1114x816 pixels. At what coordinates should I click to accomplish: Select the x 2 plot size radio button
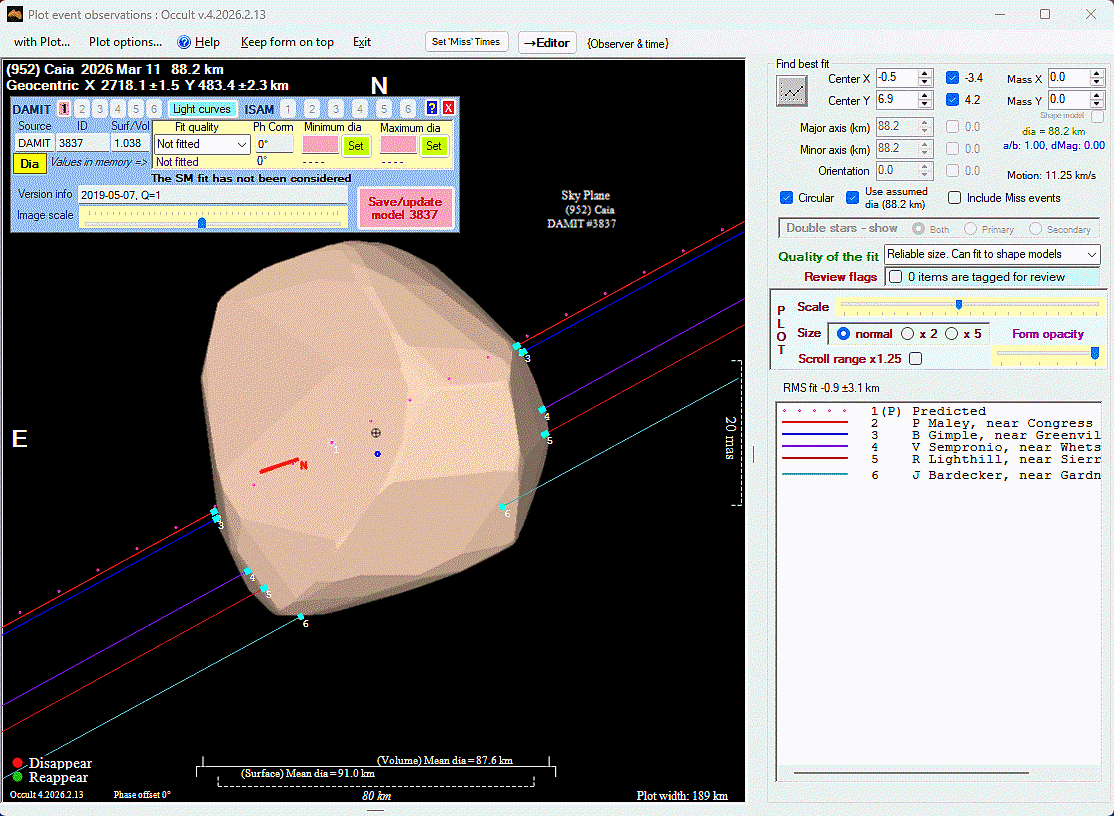pos(908,334)
